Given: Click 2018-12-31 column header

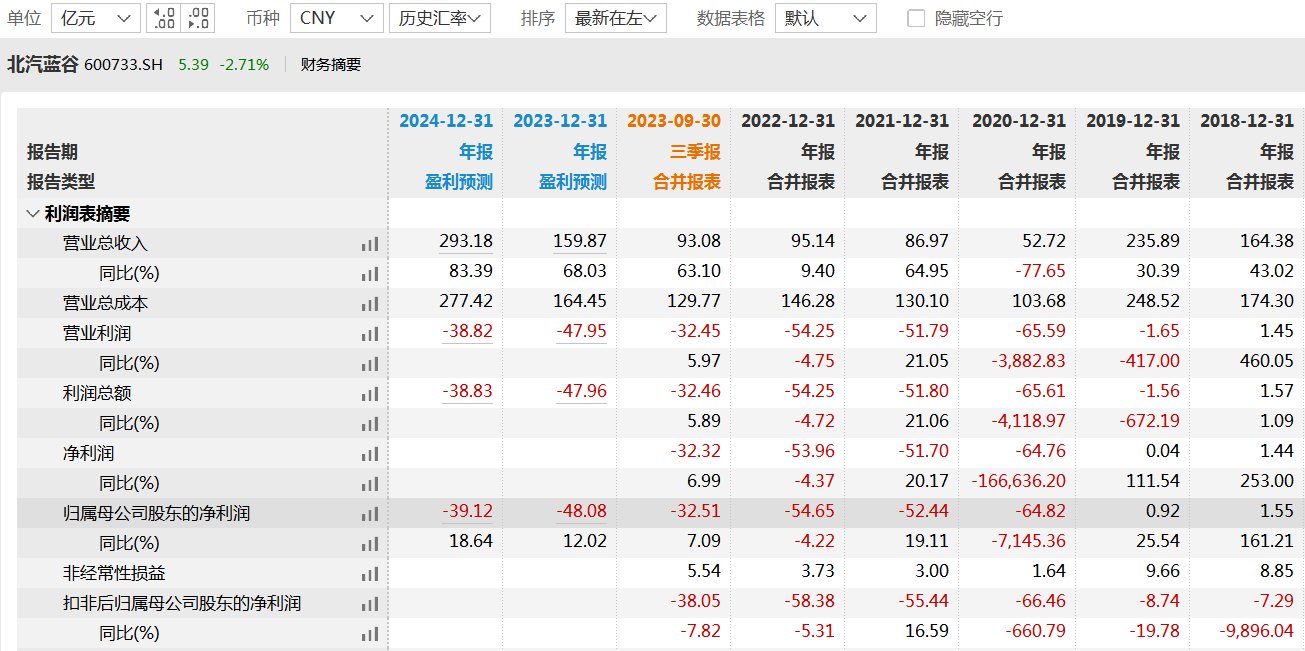Looking at the screenshot, I should tap(1247, 120).
